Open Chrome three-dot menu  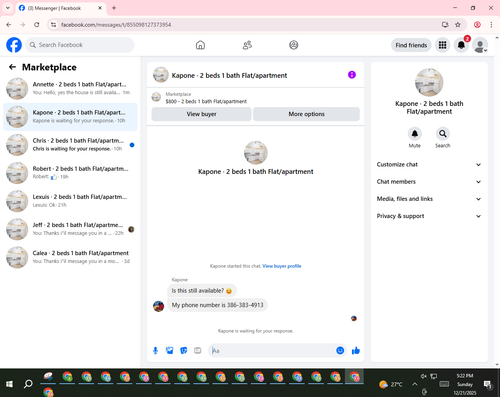tap(491, 25)
